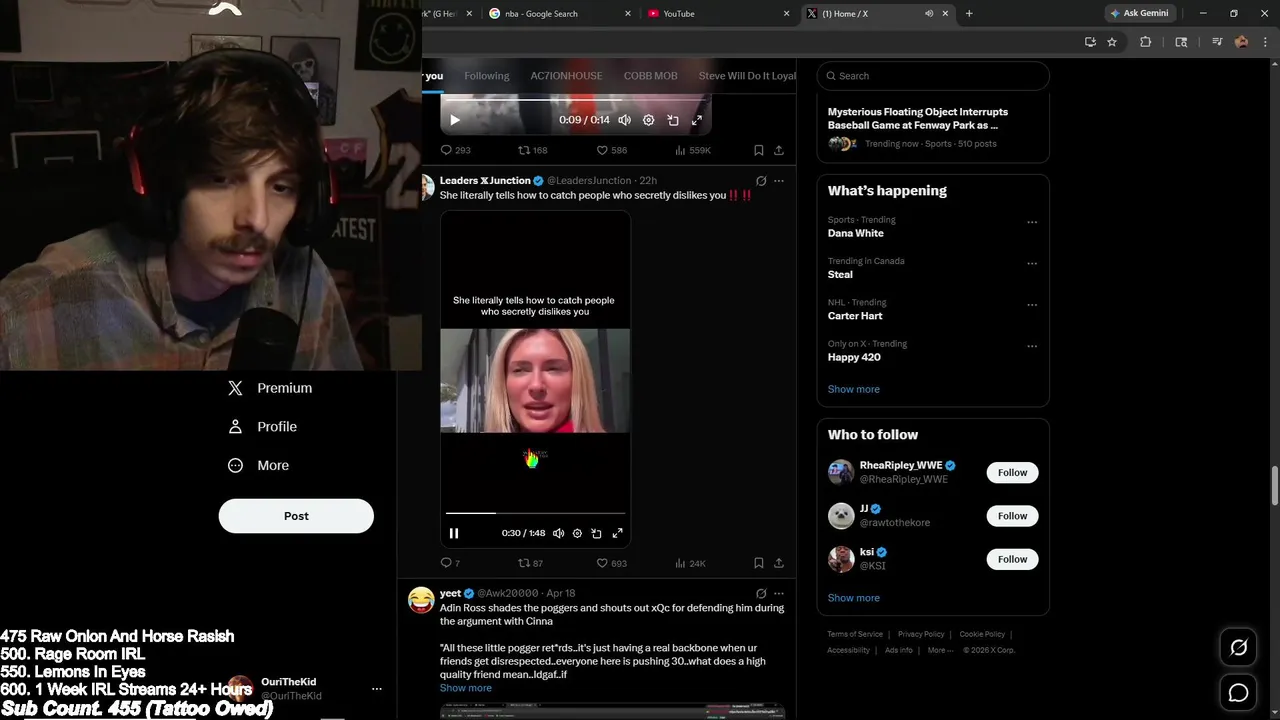Bookmark the top post with 559K views
The height and width of the screenshot is (720, 1280).
click(x=758, y=150)
